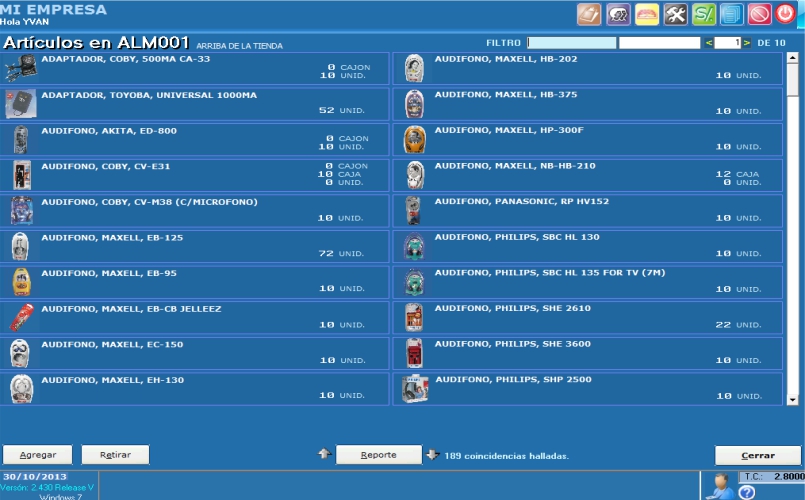Open the tools icon with hammer and wrench
Screen dimensions: 805x500
click(x=676, y=14)
